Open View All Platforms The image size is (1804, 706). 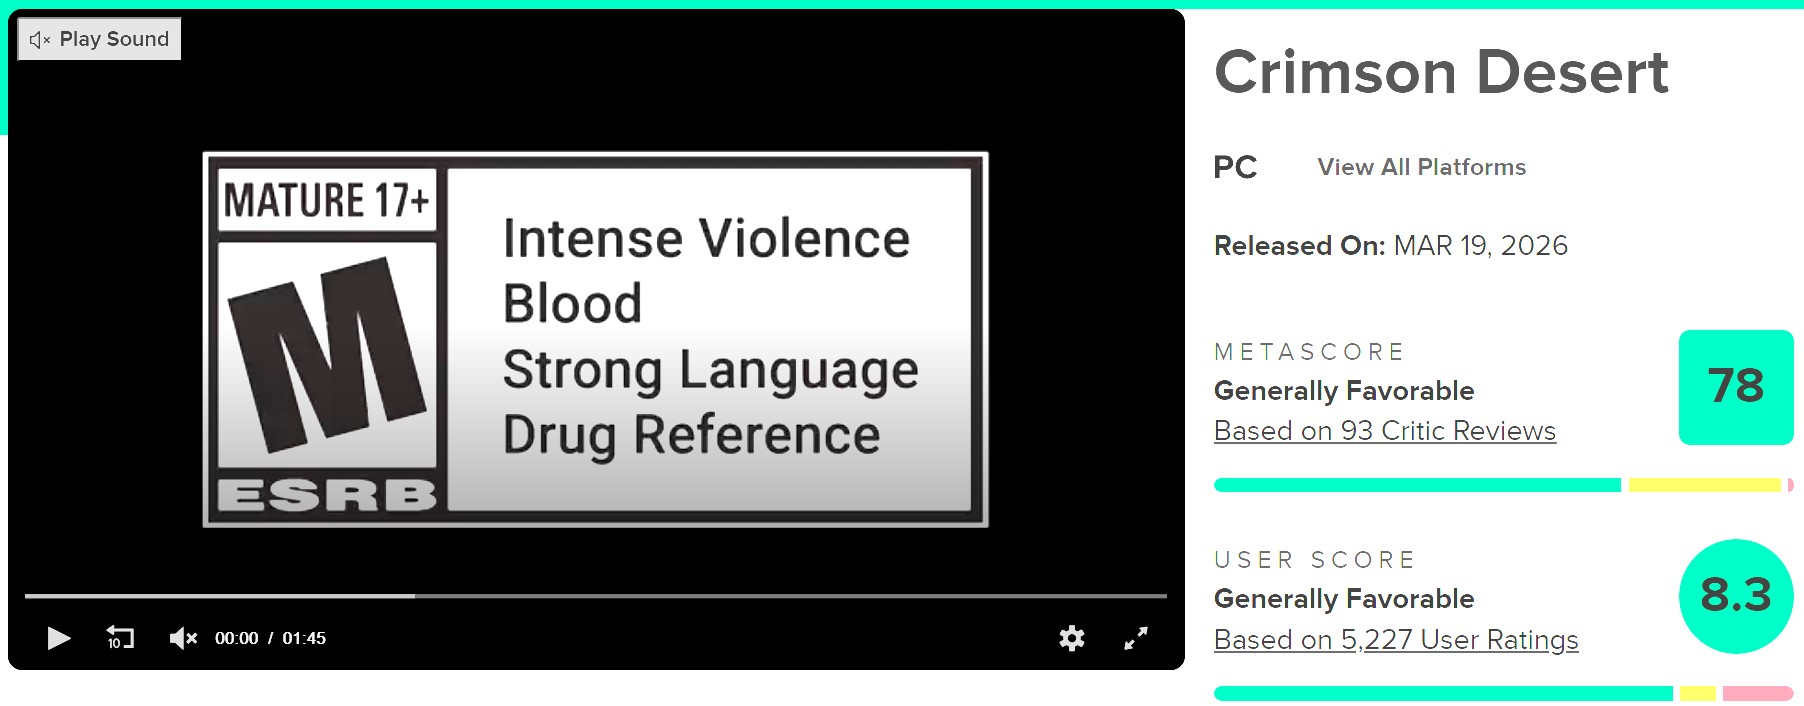(x=1421, y=167)
